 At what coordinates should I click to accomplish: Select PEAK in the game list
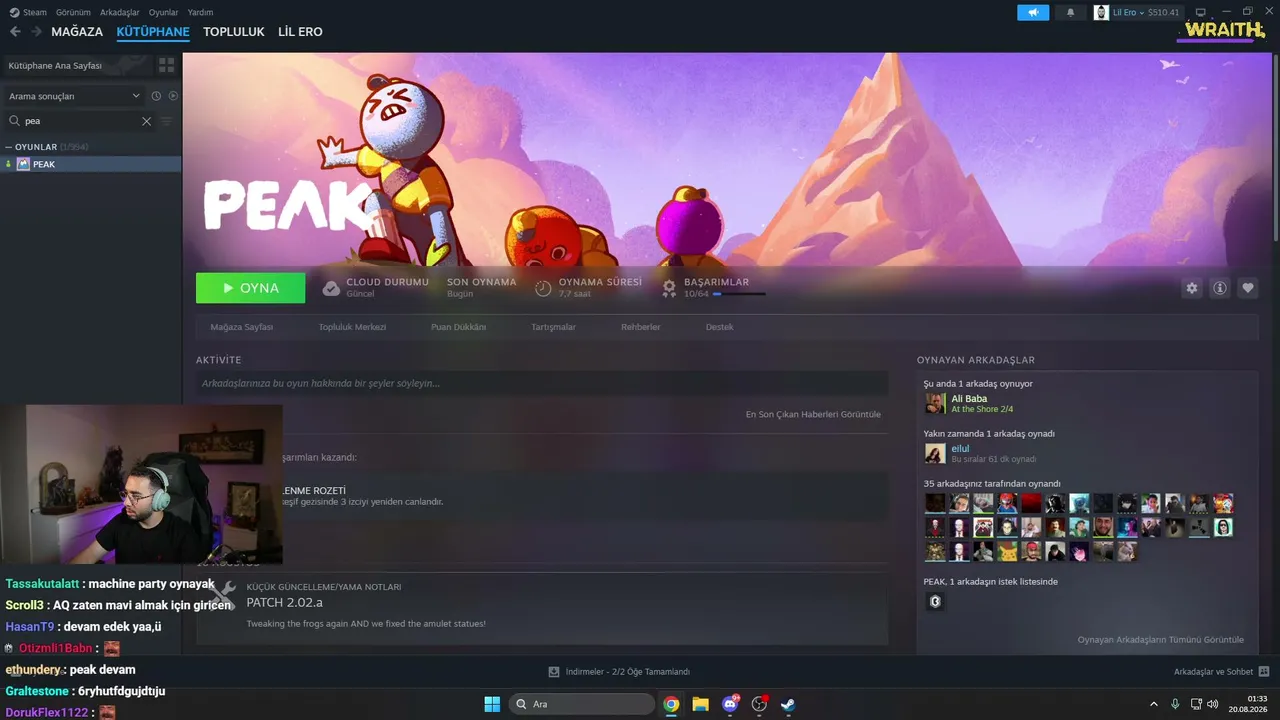90,164
